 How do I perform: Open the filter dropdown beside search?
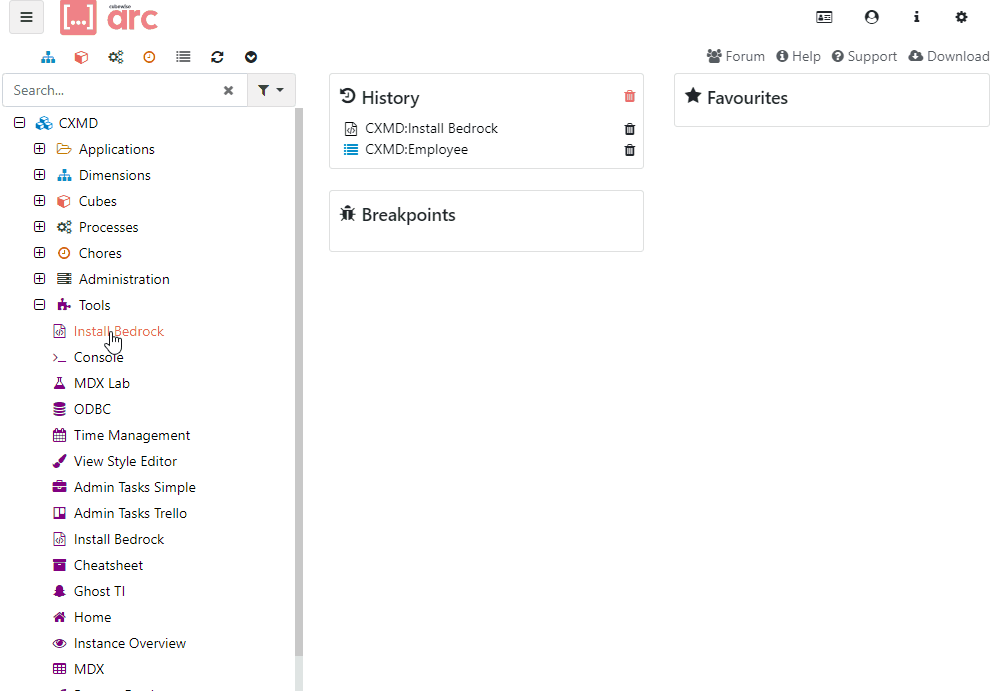click(270, 90)
